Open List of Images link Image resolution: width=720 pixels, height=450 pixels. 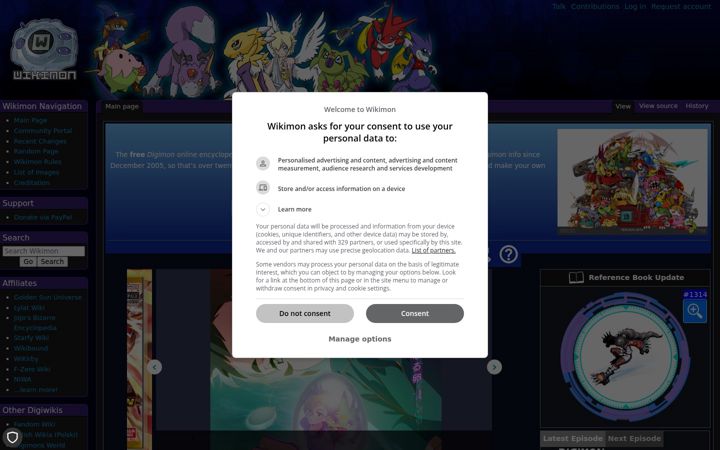36,173
